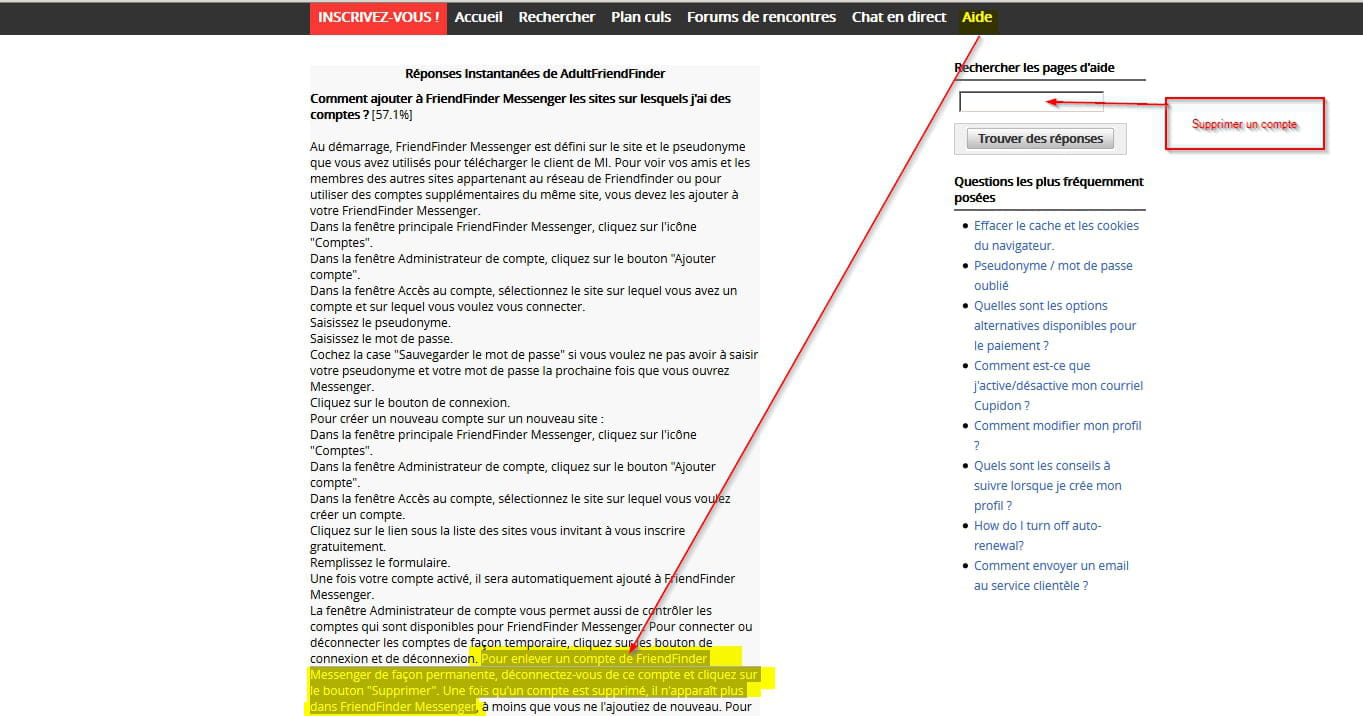Click the red Supprimer un compte annotation box
1363x716 pixels.
1244,124
